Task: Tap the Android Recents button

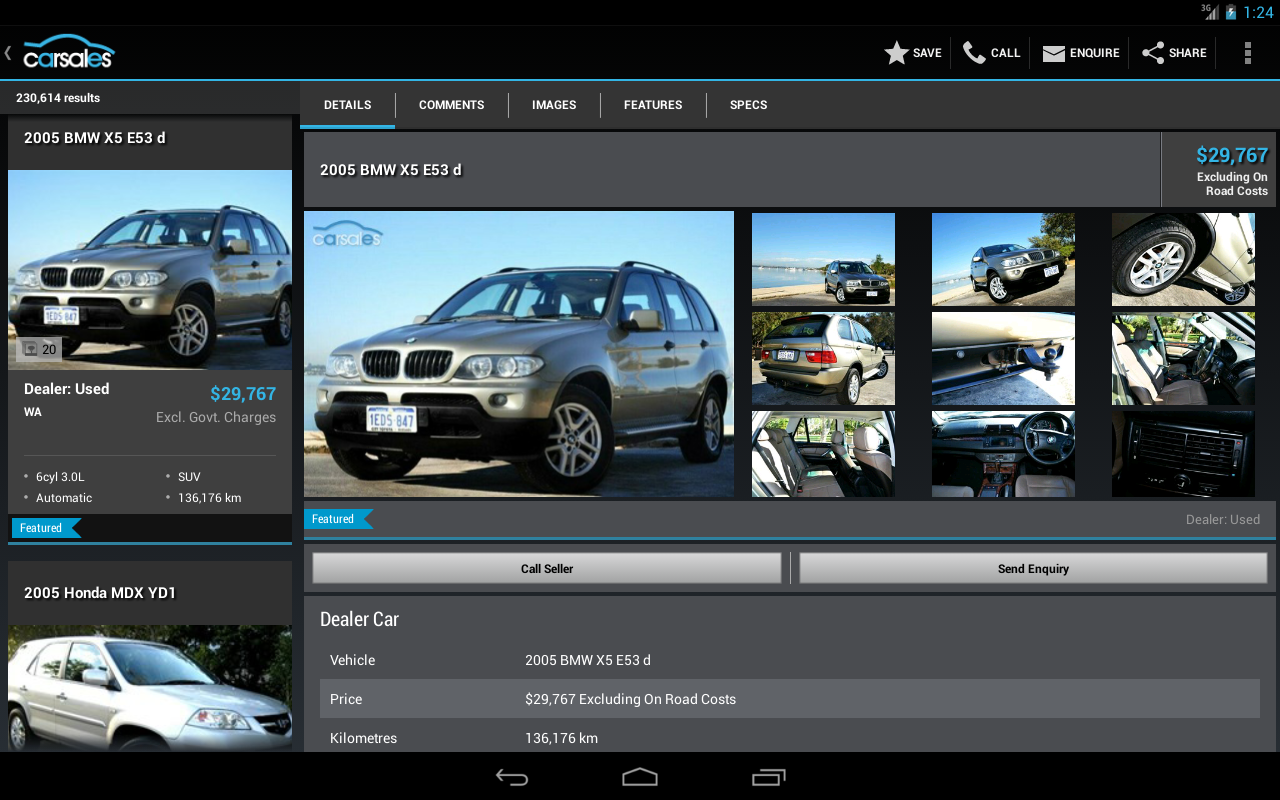Action: [x=769, y=776]
